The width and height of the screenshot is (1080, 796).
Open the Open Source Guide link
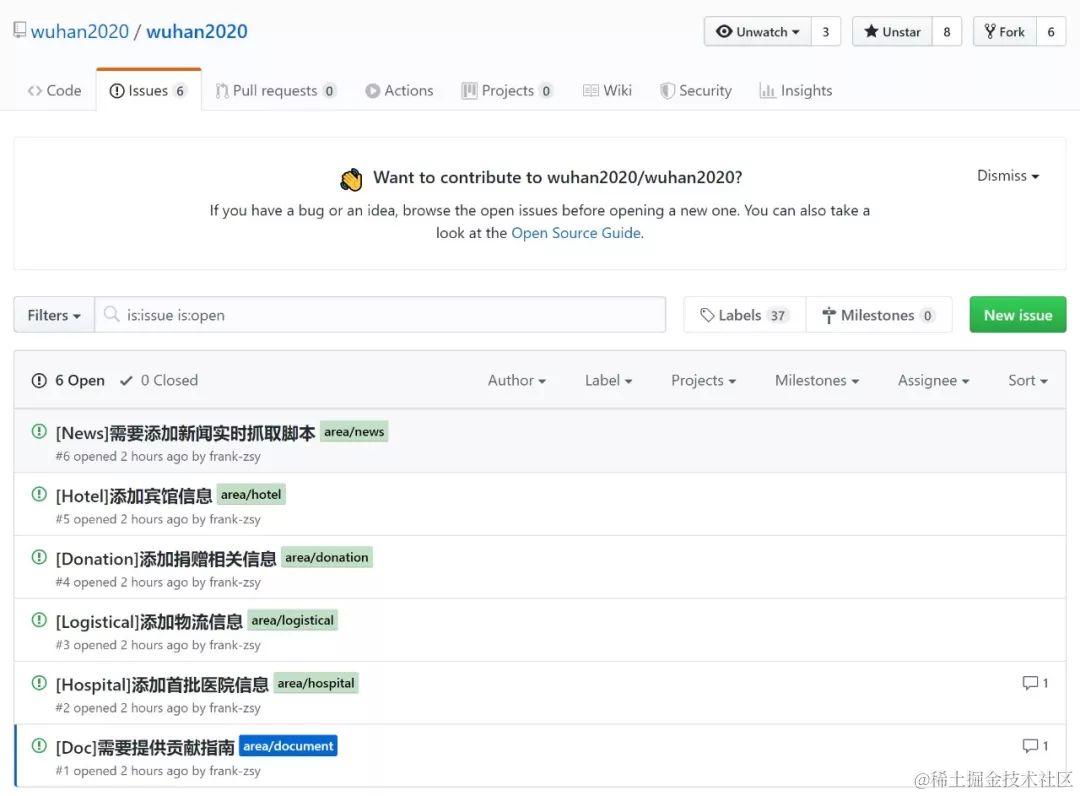point(576,233)
